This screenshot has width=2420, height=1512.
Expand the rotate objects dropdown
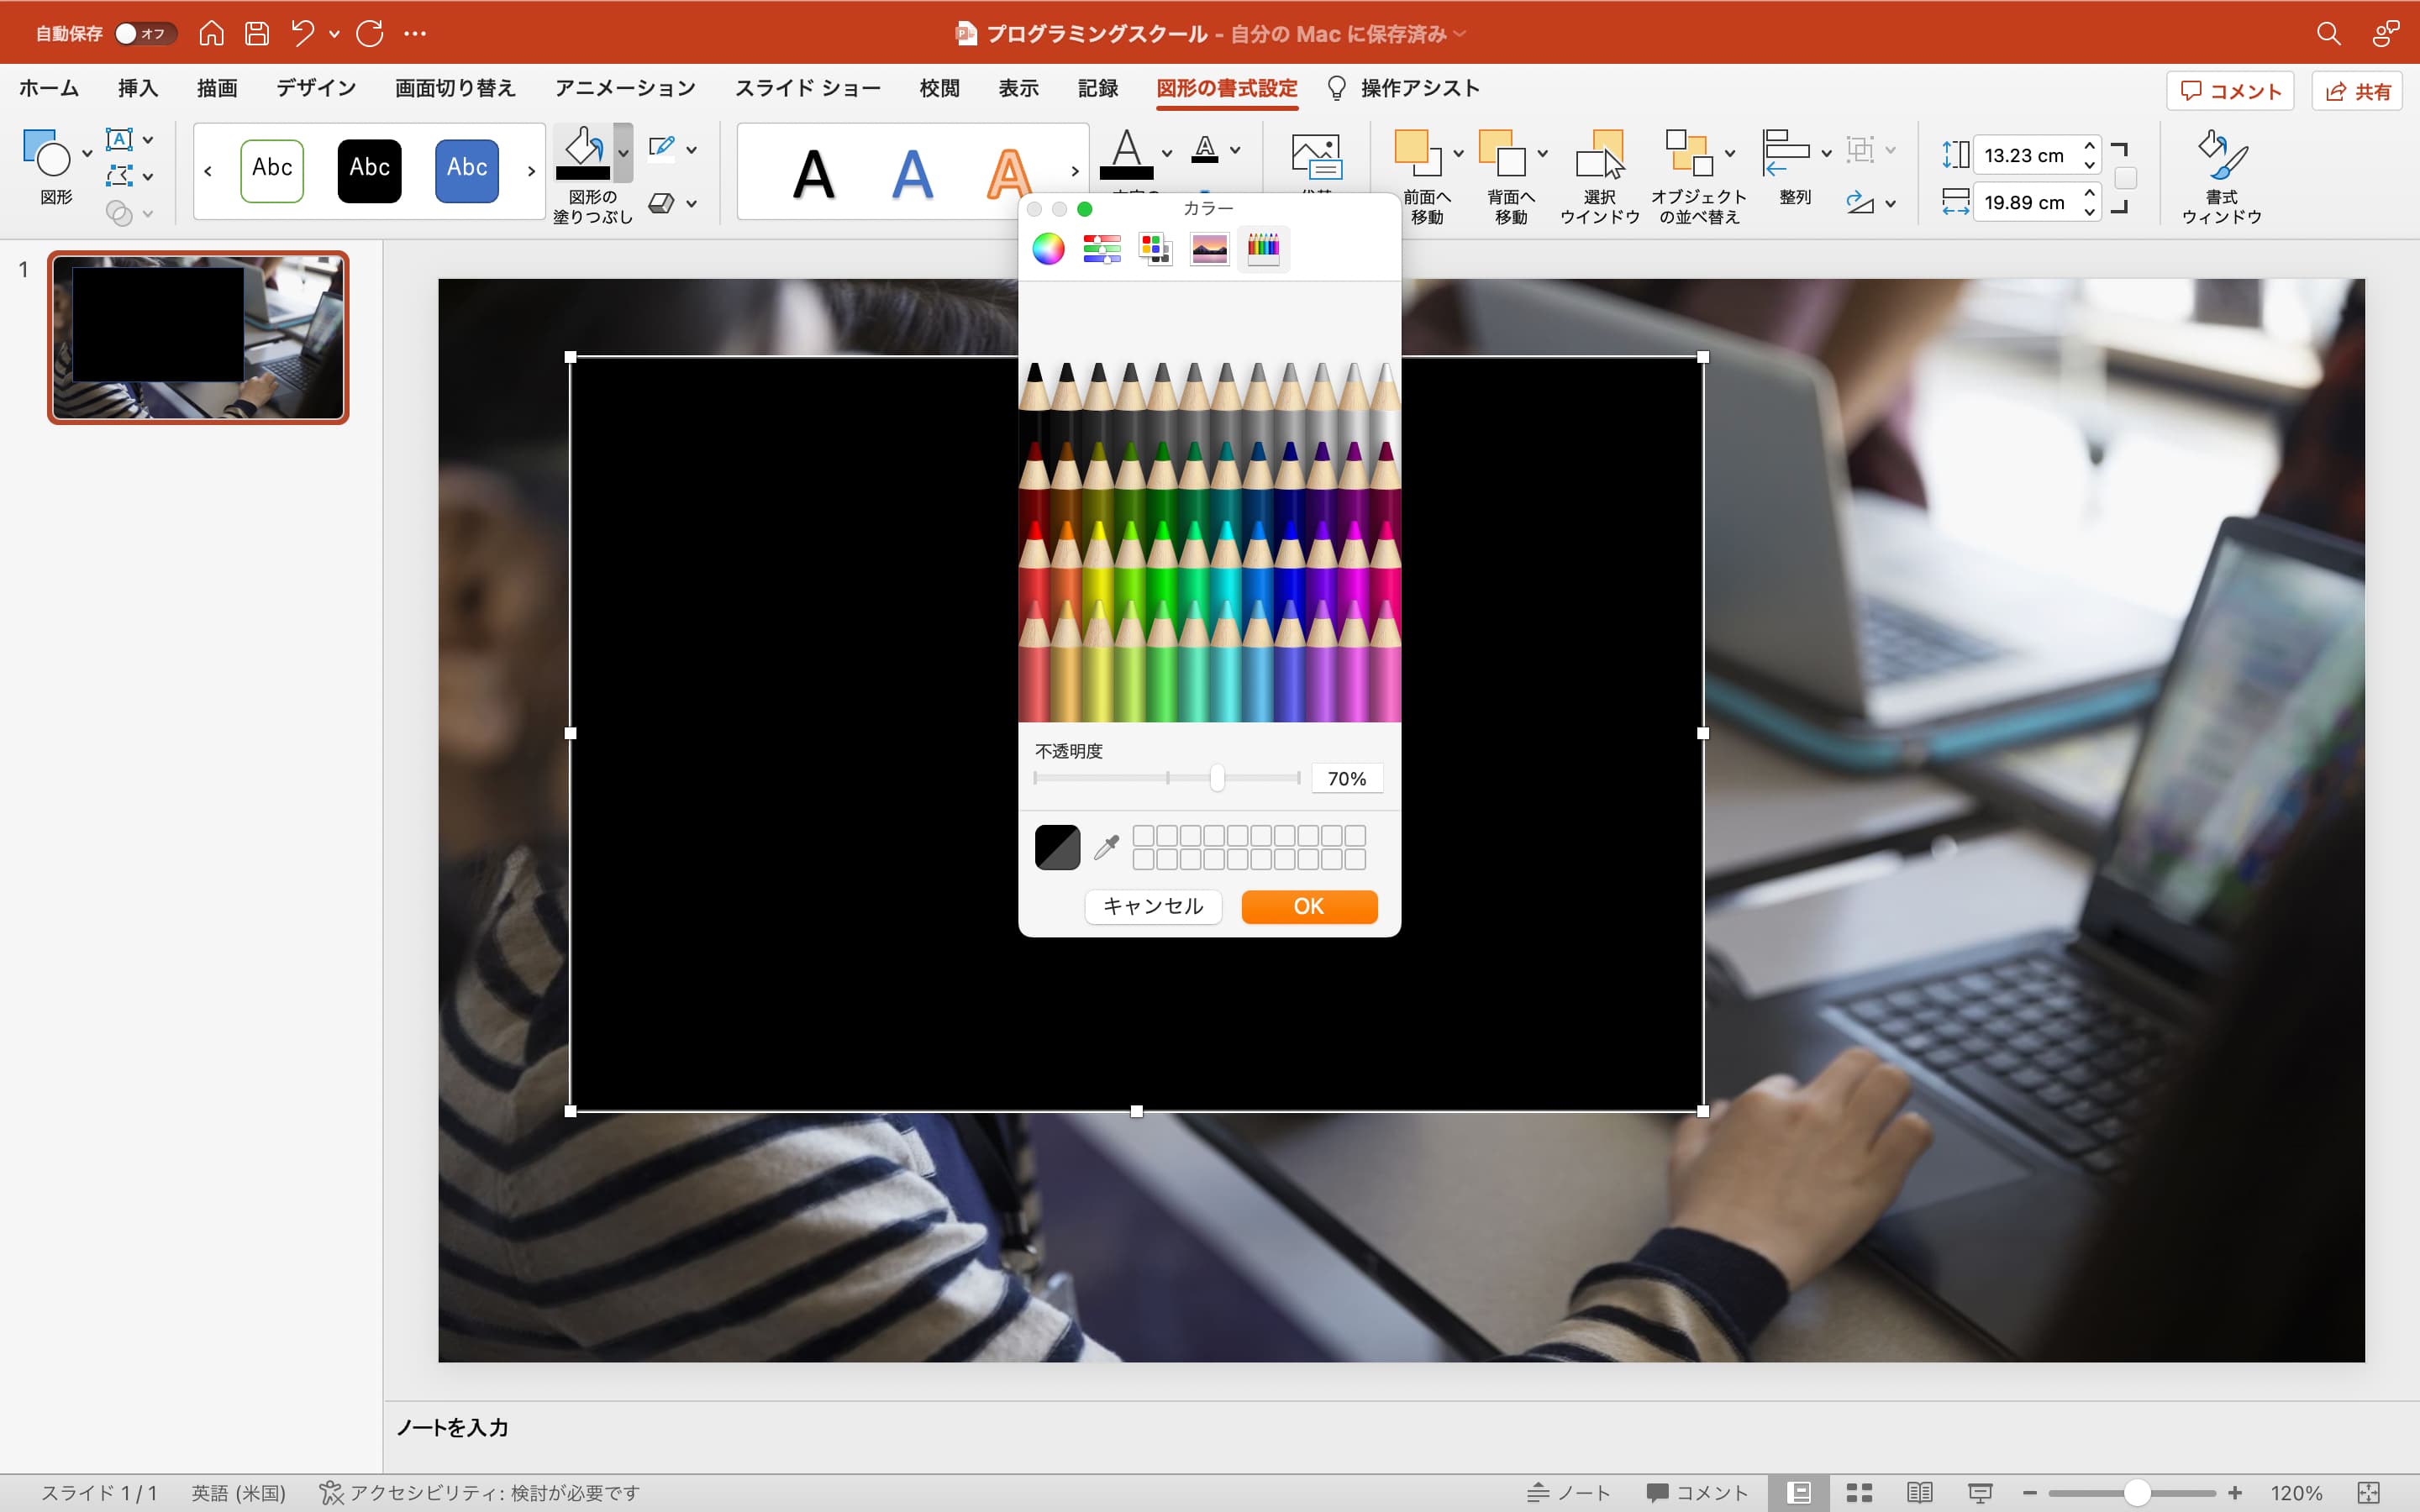(x=1890, y=203)
